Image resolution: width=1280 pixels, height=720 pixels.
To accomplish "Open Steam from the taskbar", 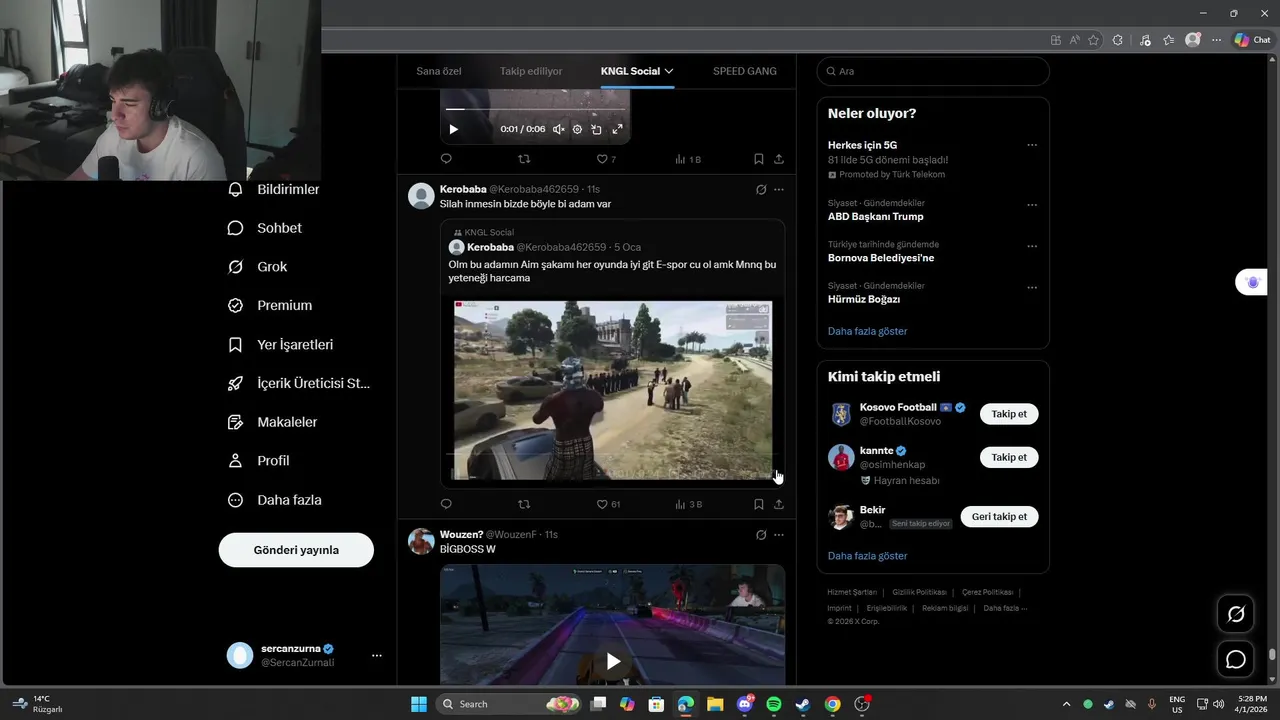I will coord(802,704).
